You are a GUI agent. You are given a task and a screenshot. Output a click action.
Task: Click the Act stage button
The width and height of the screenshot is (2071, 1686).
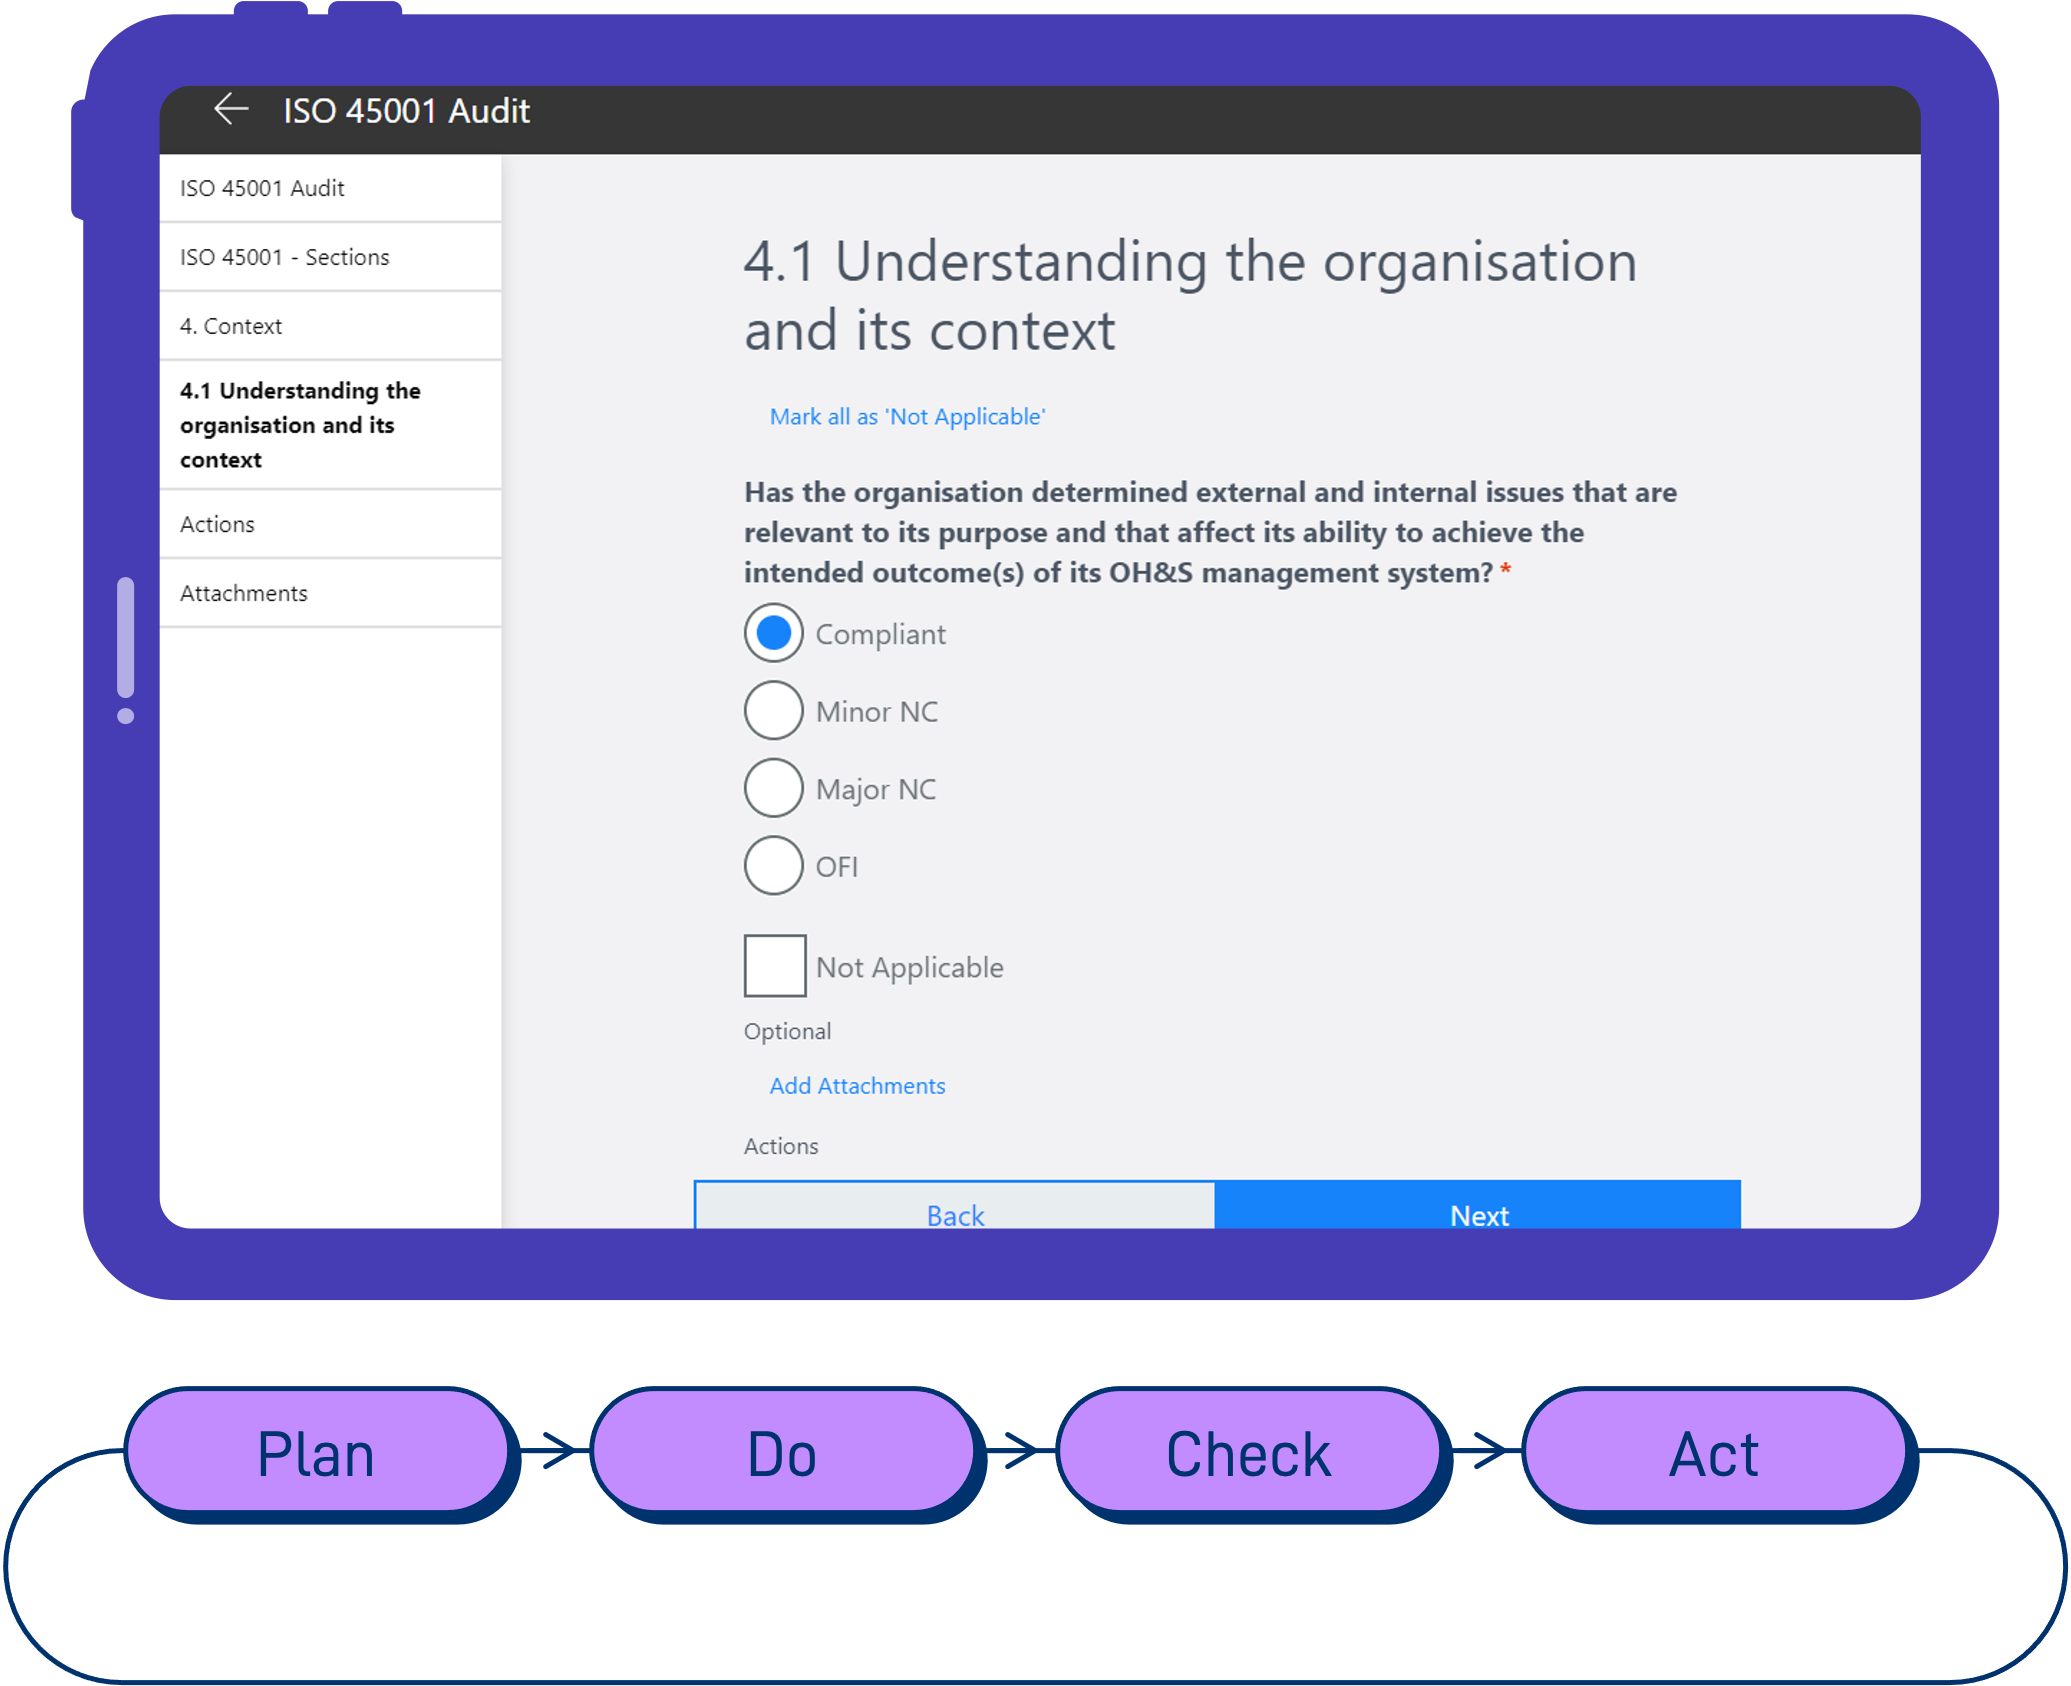1715,1452
